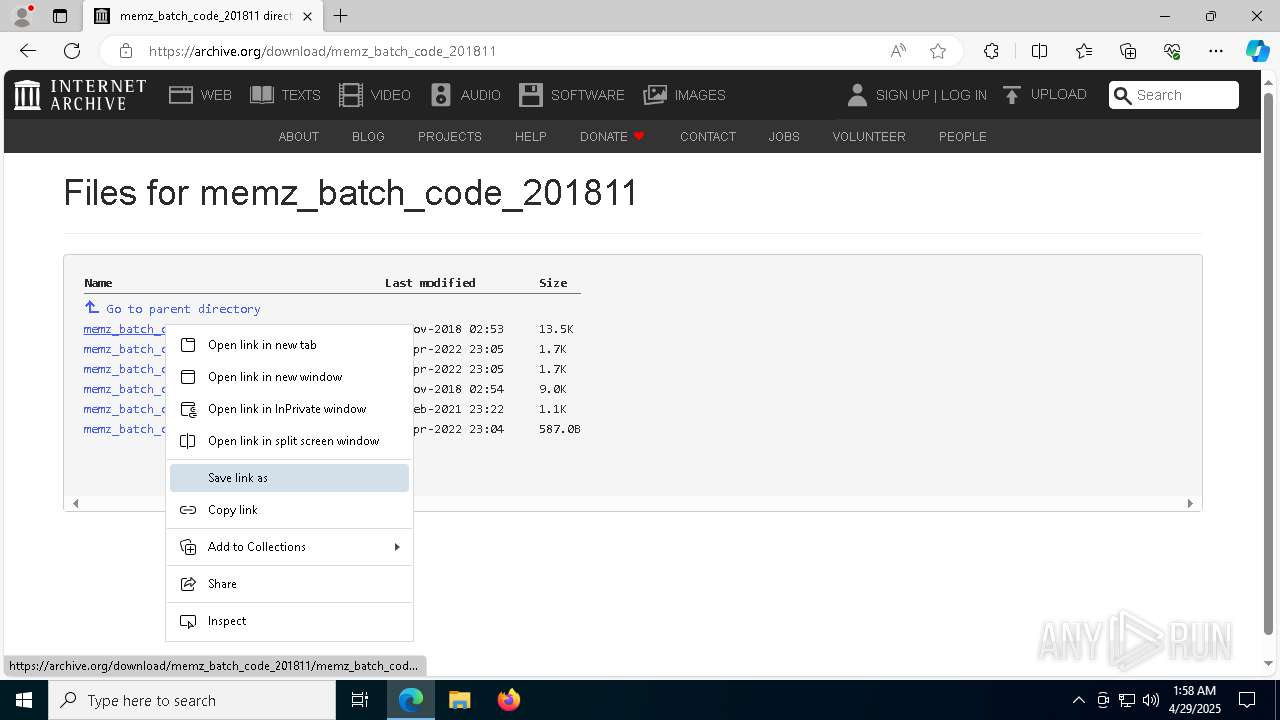
Task: Click the Read aloud icon in address bar
Action: (898, 51)
